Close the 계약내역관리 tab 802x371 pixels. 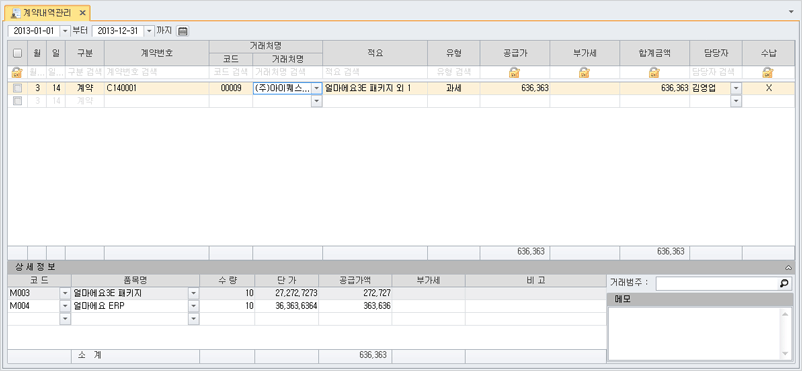coord(82,13)
